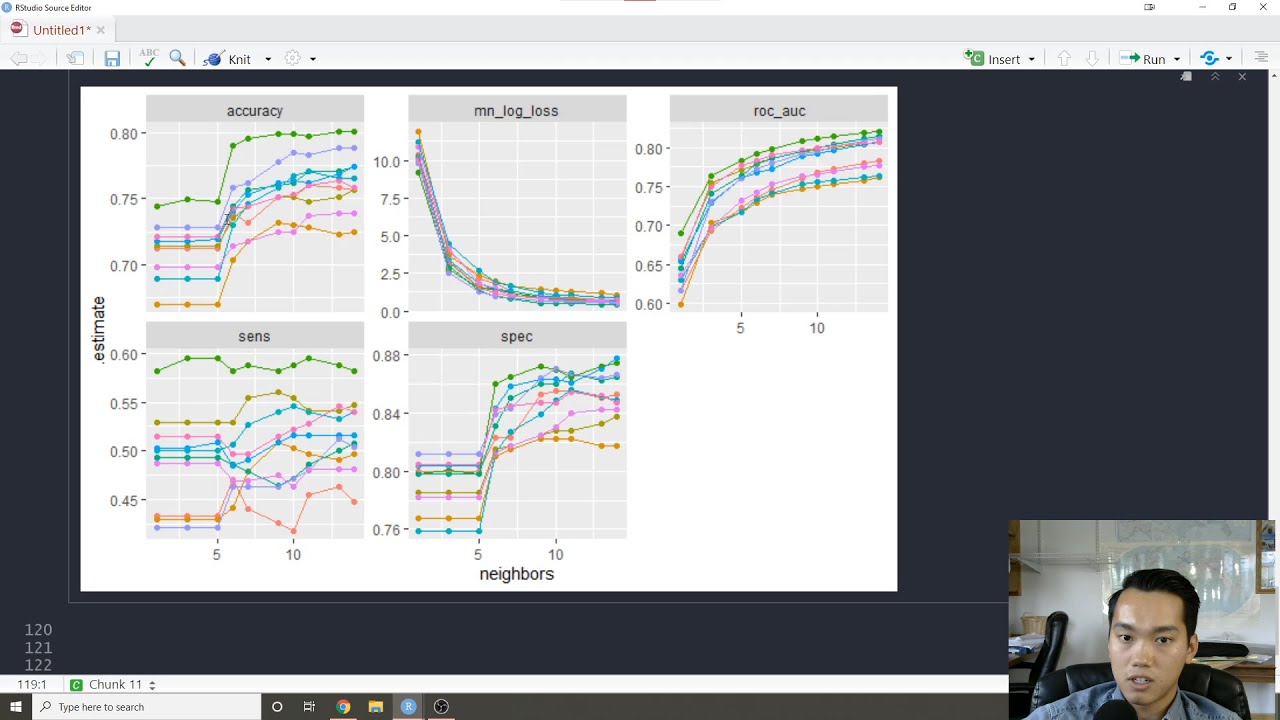Open Task View on the taskbar
Viewport: 1280px width, 720px height.
point(309,707)
